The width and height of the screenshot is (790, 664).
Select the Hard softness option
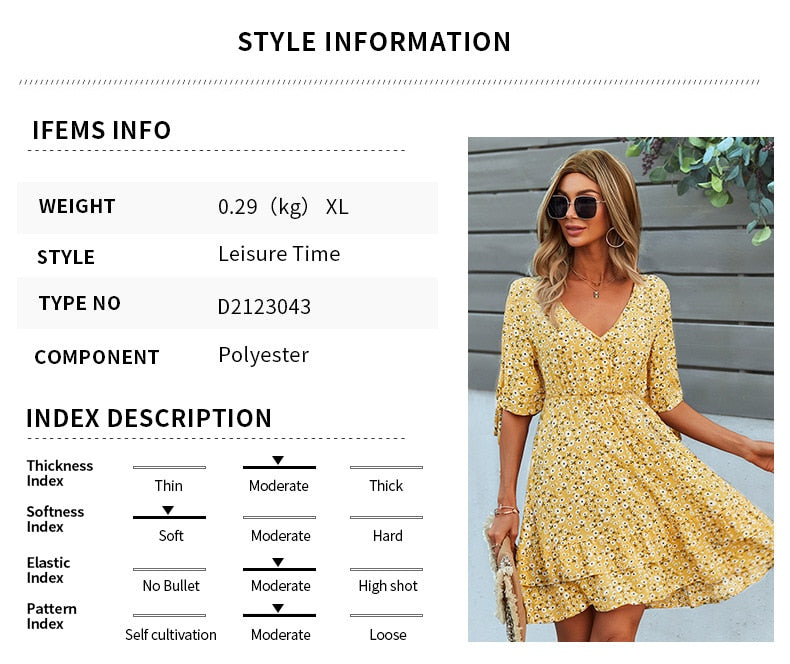click(387, 536)
